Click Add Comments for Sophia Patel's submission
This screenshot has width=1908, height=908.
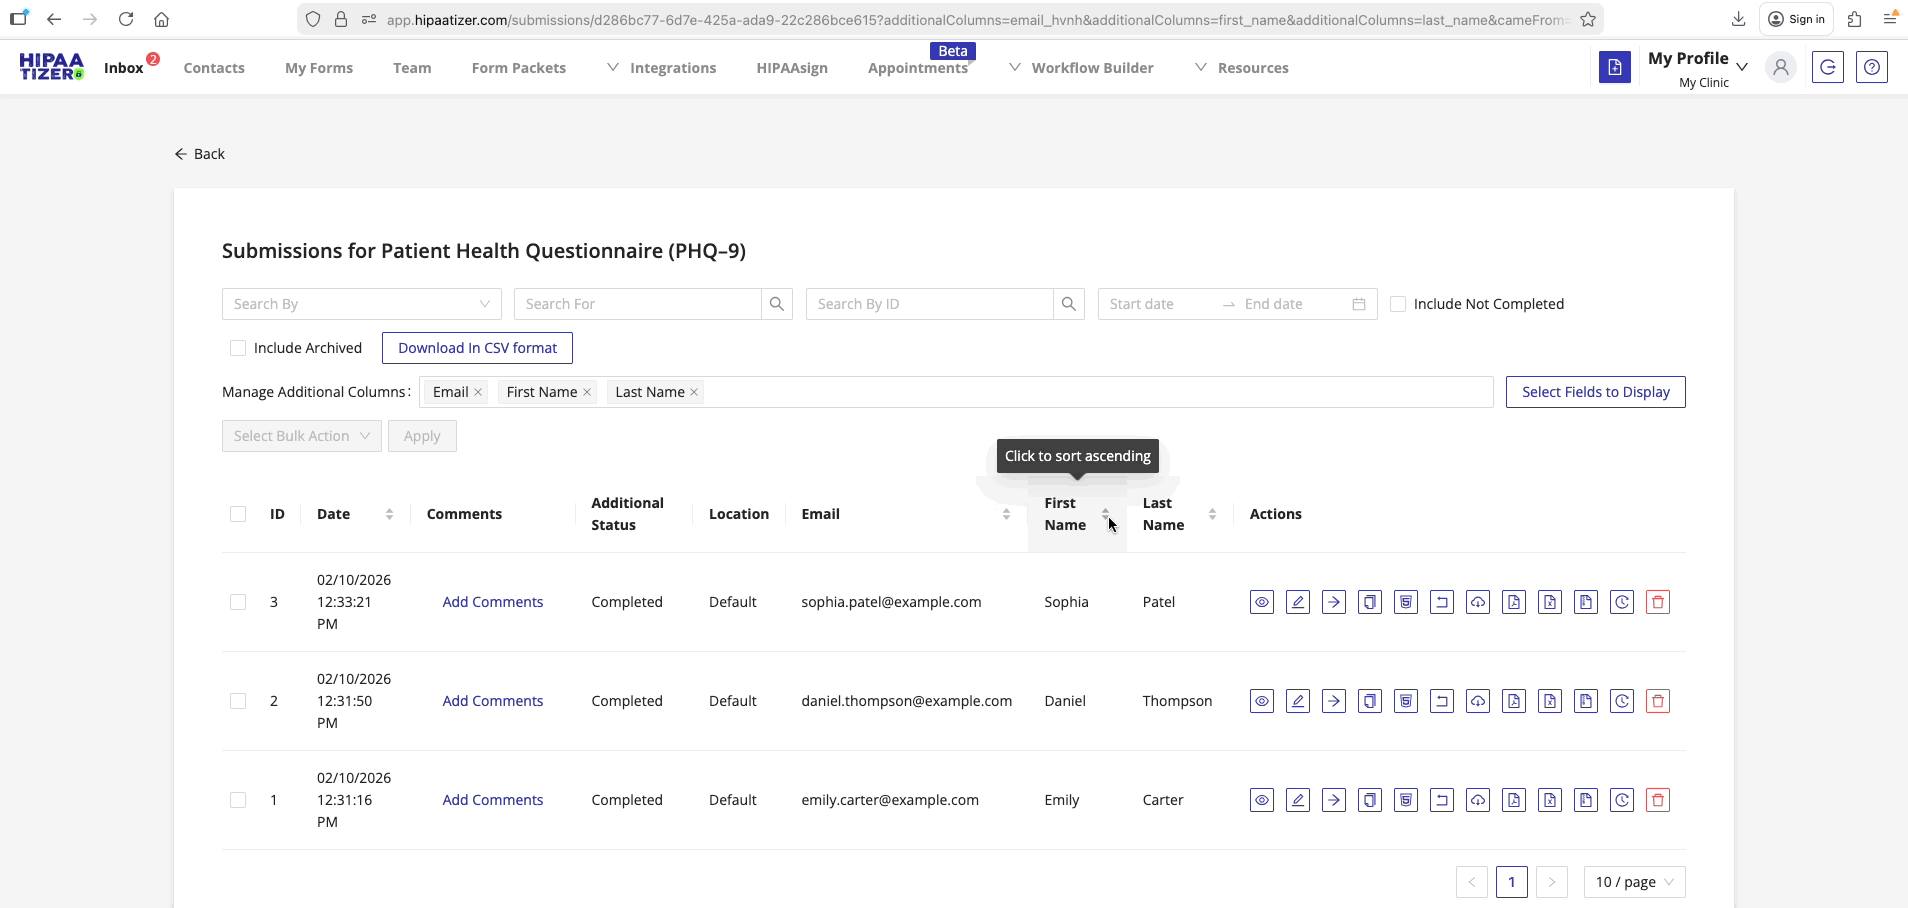point(493,602)
